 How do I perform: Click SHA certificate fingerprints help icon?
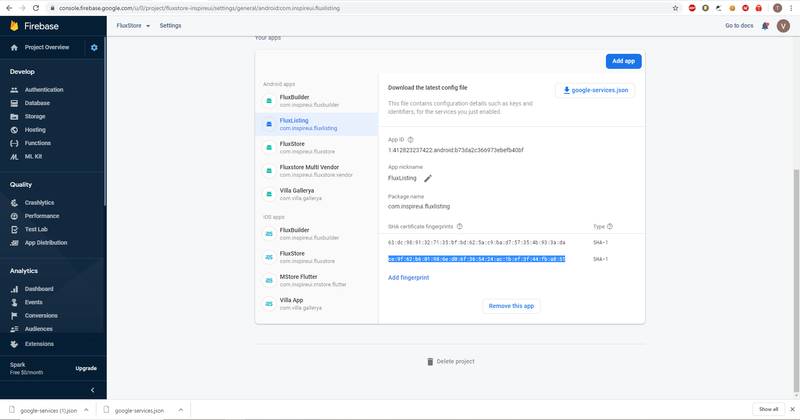(460, 226)
